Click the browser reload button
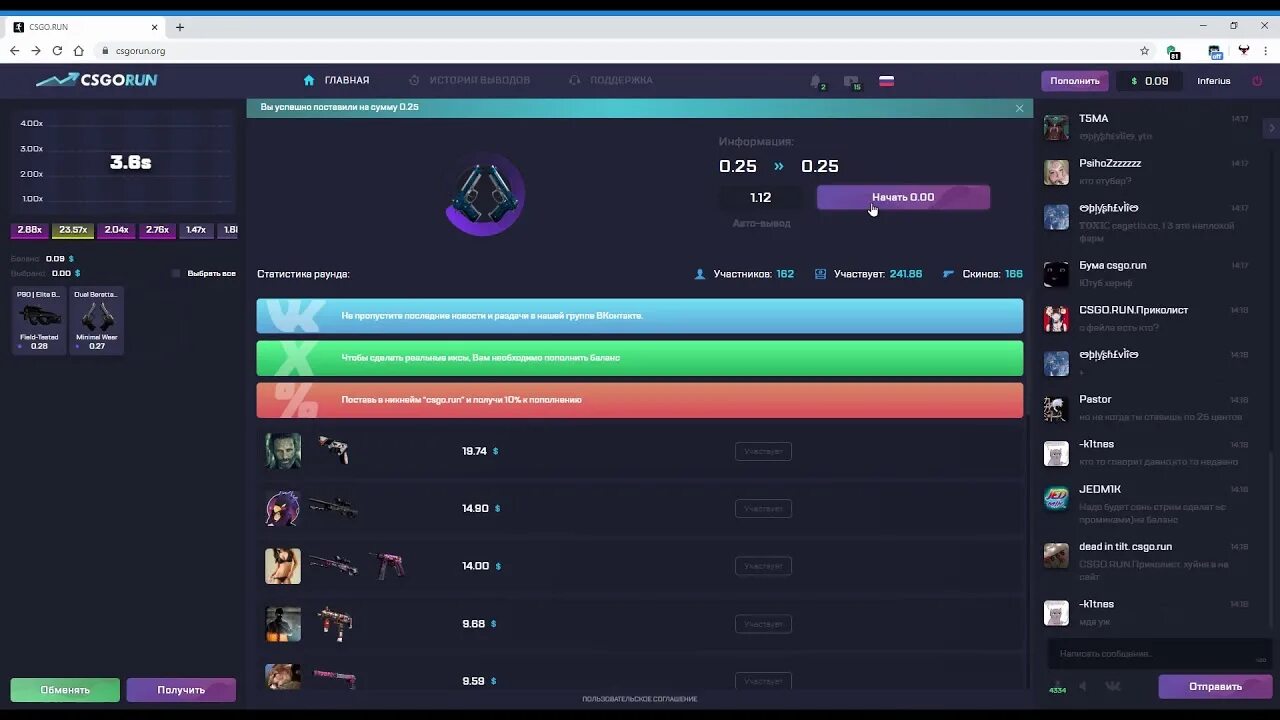This screenshot has height=720, width=1280. point(57,51)
